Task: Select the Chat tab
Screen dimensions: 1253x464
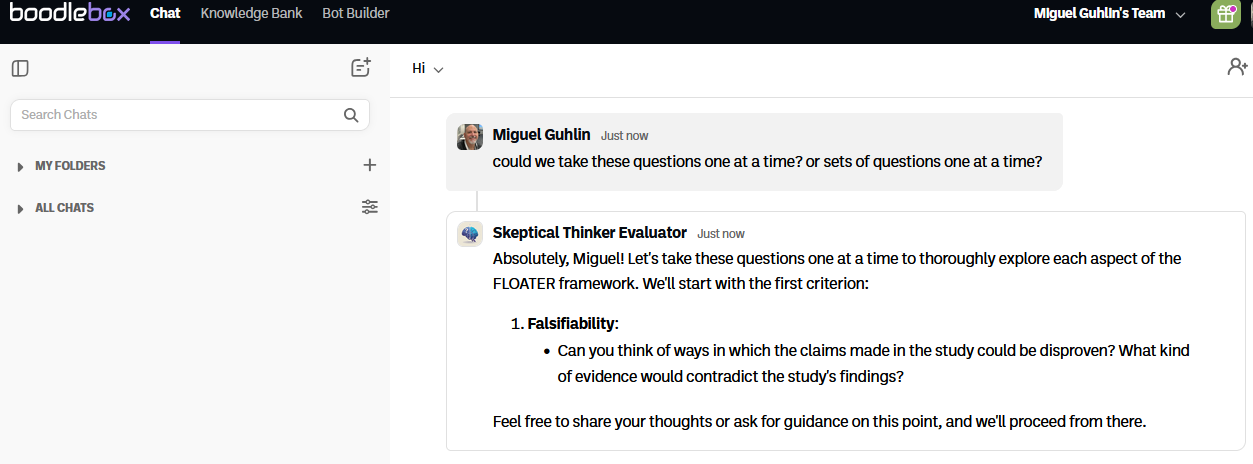Action: 165,14
